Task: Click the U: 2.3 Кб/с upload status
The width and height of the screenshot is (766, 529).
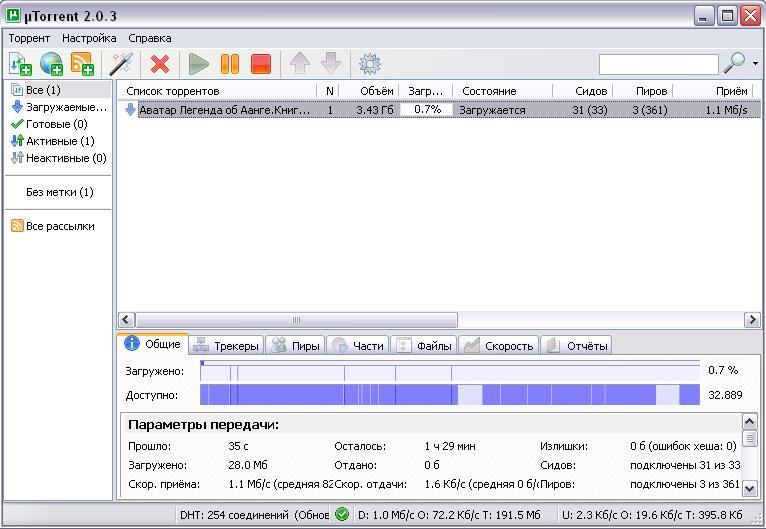Action: (652, 515)
